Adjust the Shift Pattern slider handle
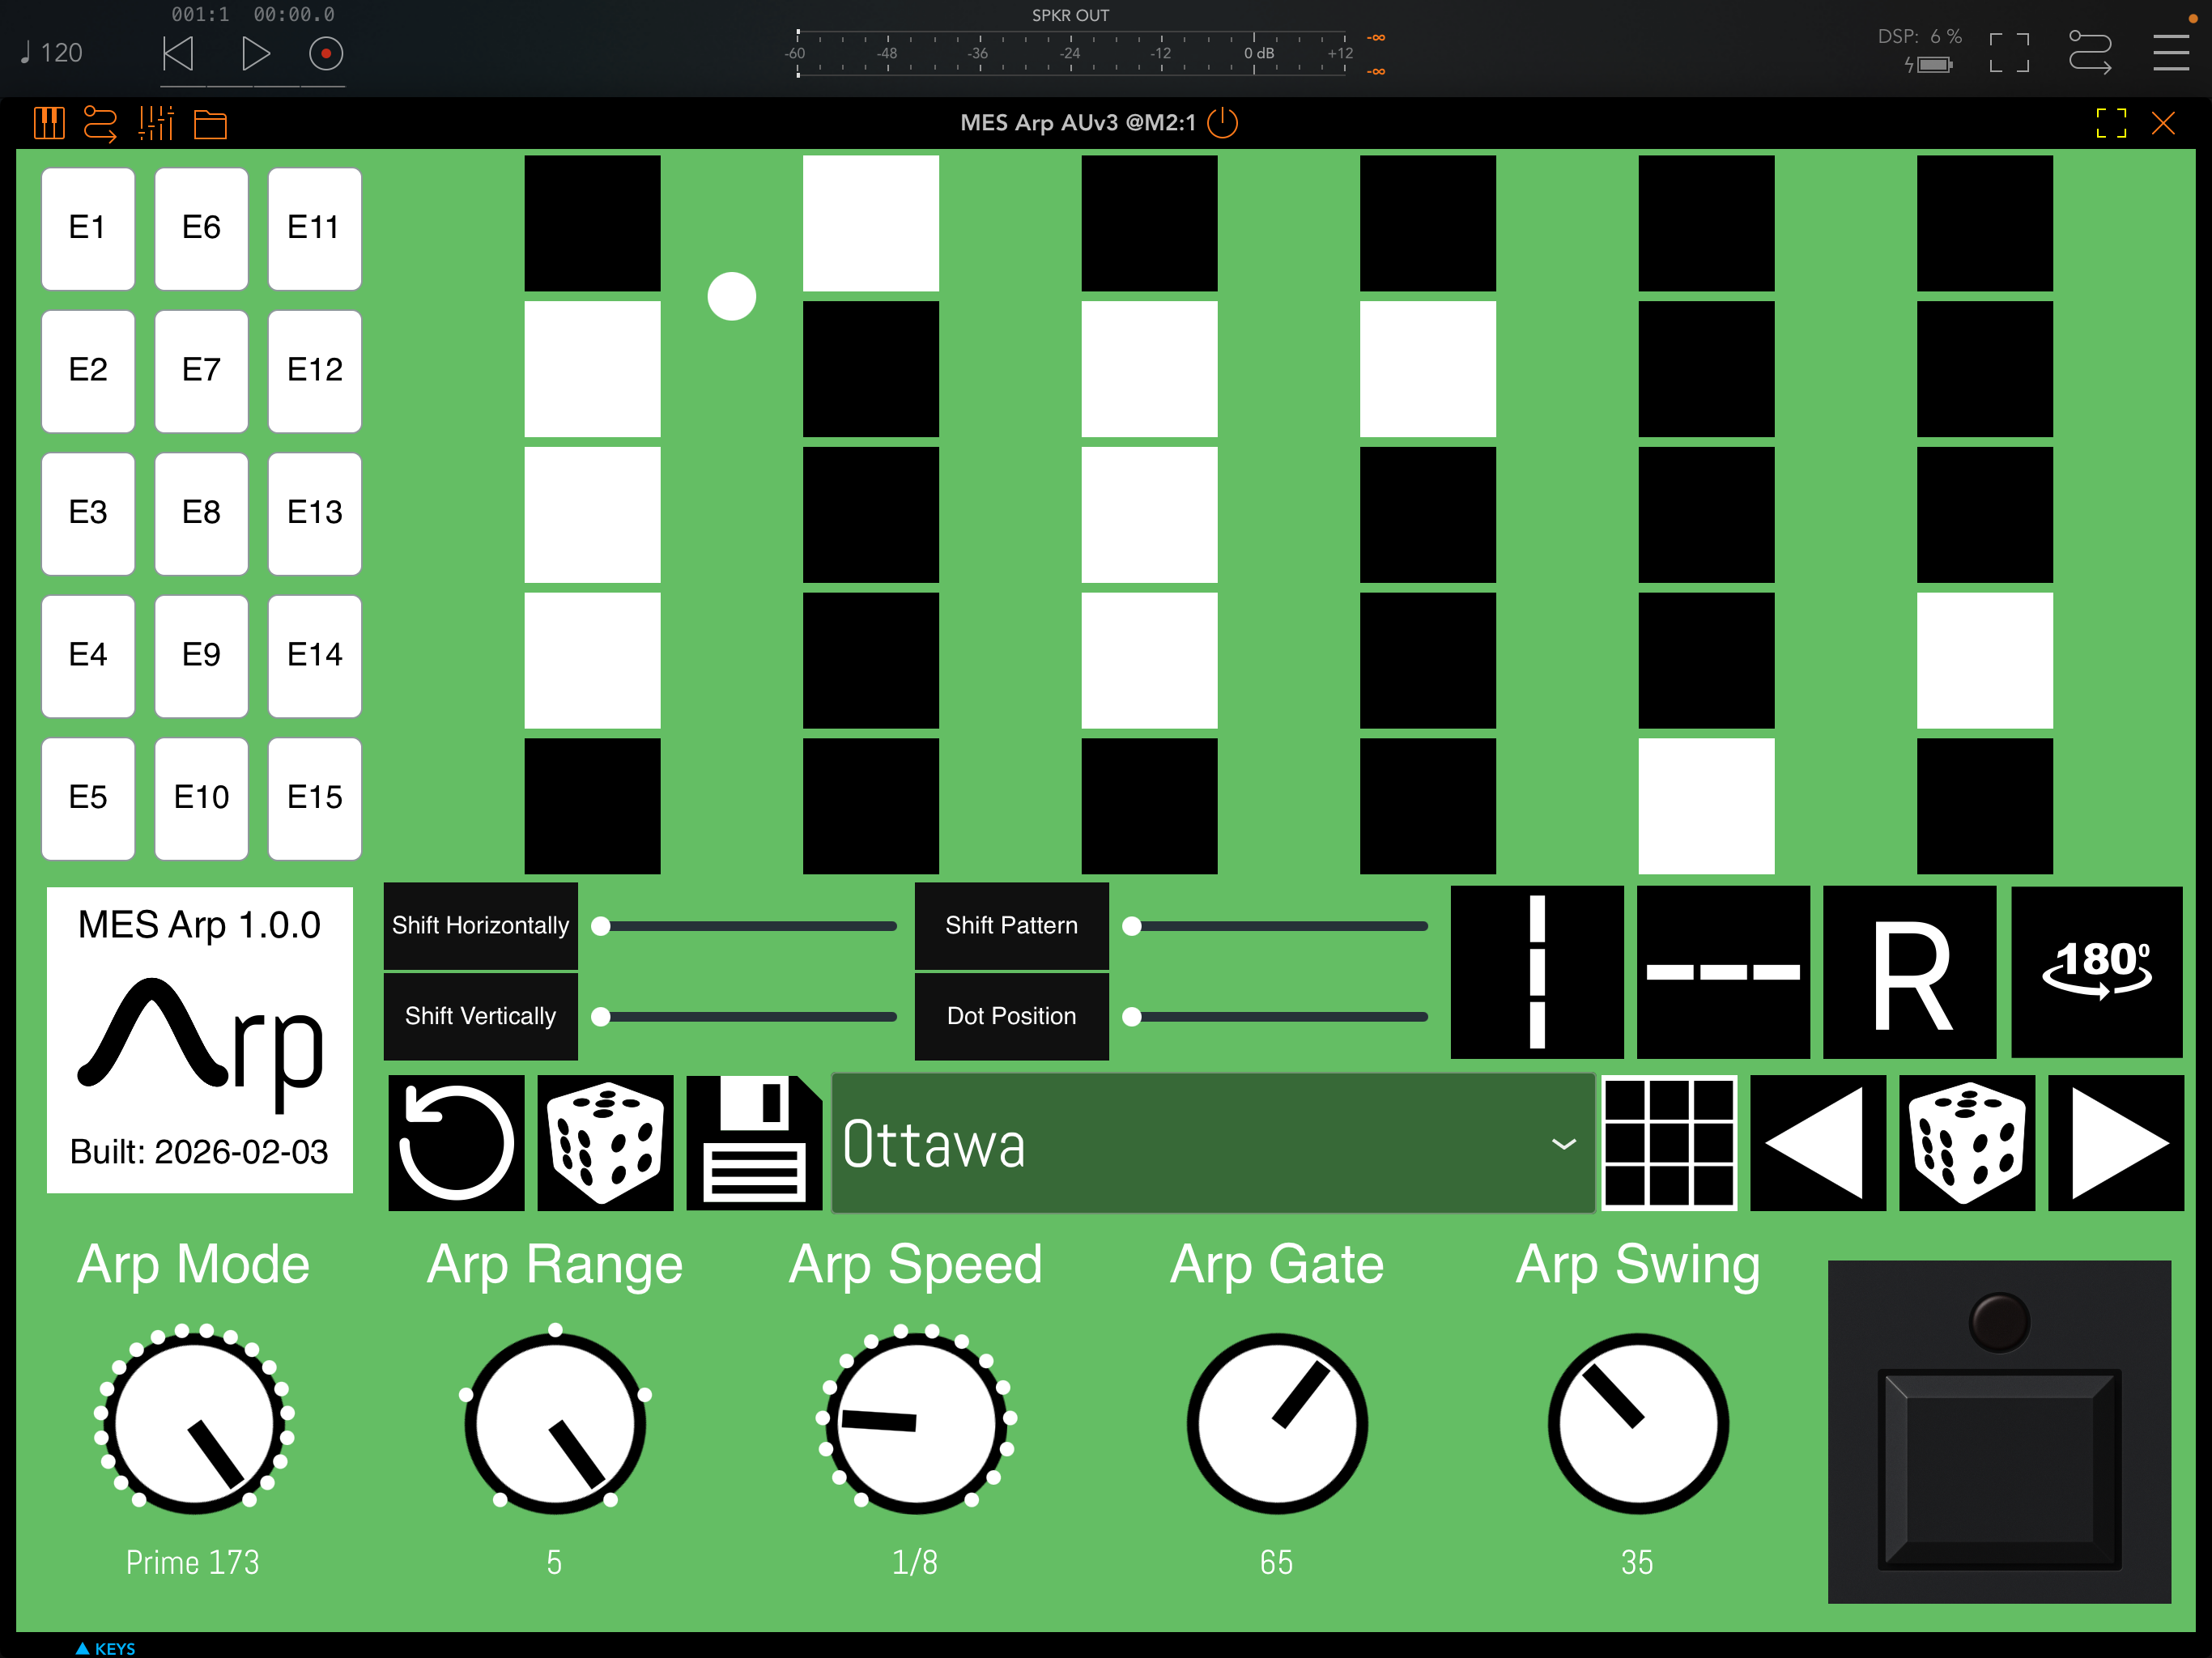The image size is (2212, 1658). (1132, 926)
